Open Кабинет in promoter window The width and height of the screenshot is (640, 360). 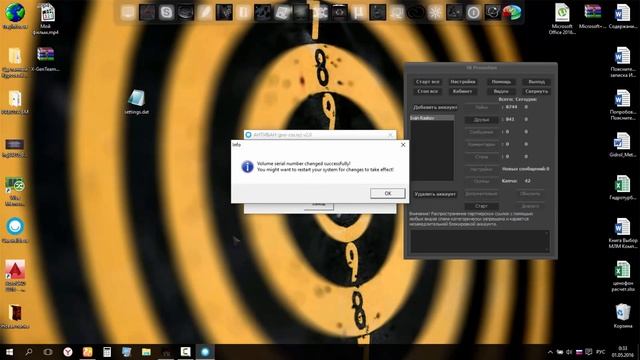463,91
